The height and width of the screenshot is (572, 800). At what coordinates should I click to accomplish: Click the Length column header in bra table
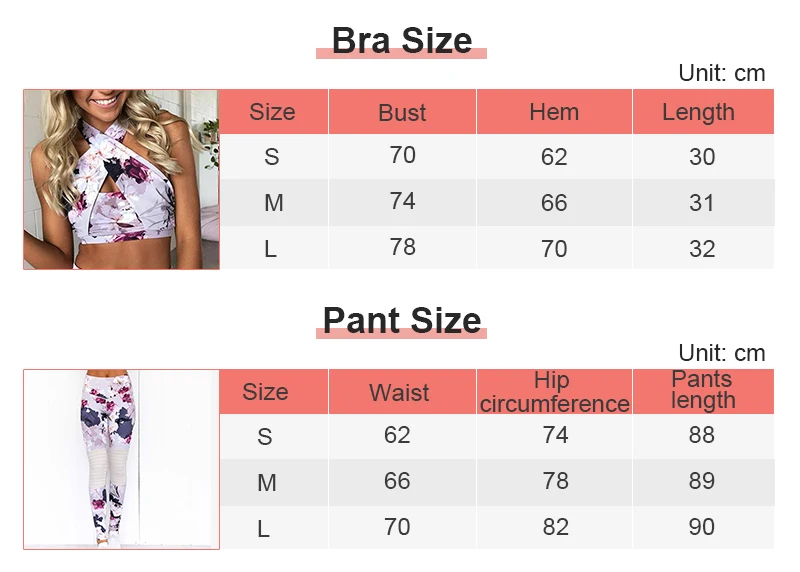[x=704, y=112]
